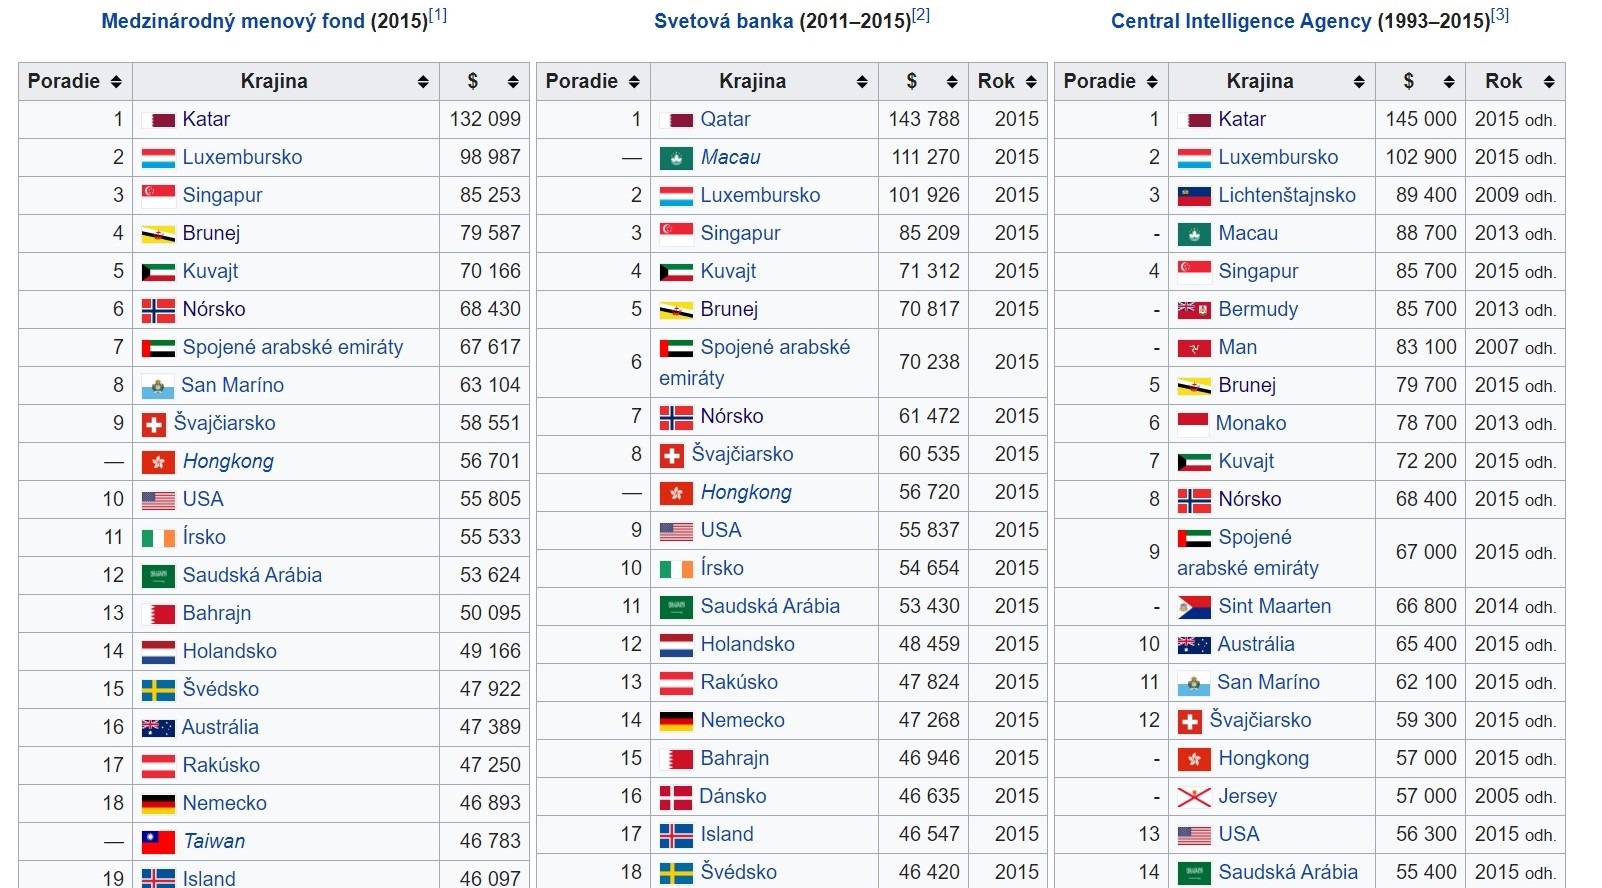Open footnote reference [3]
1602x888 pixels.
pyautogui.click(x=1499, y=15)
